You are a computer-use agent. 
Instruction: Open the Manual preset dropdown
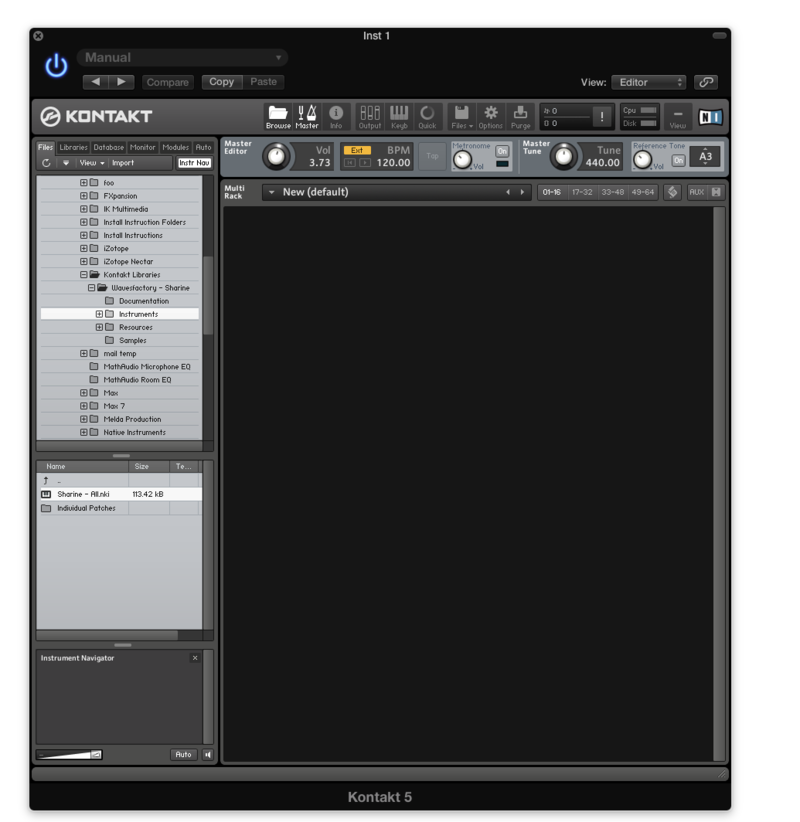(182, 58)
